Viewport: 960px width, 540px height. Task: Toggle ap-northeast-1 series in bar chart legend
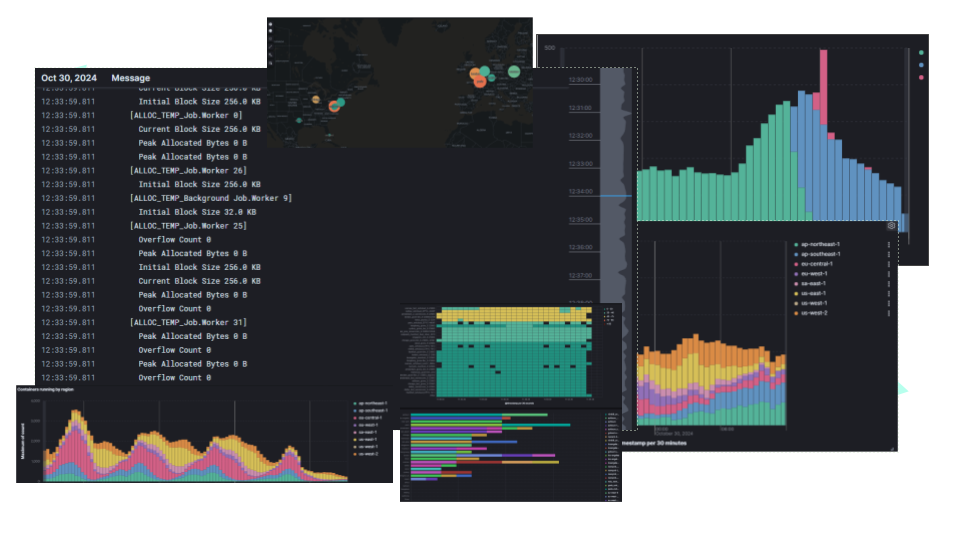click(x=820, y=244)
